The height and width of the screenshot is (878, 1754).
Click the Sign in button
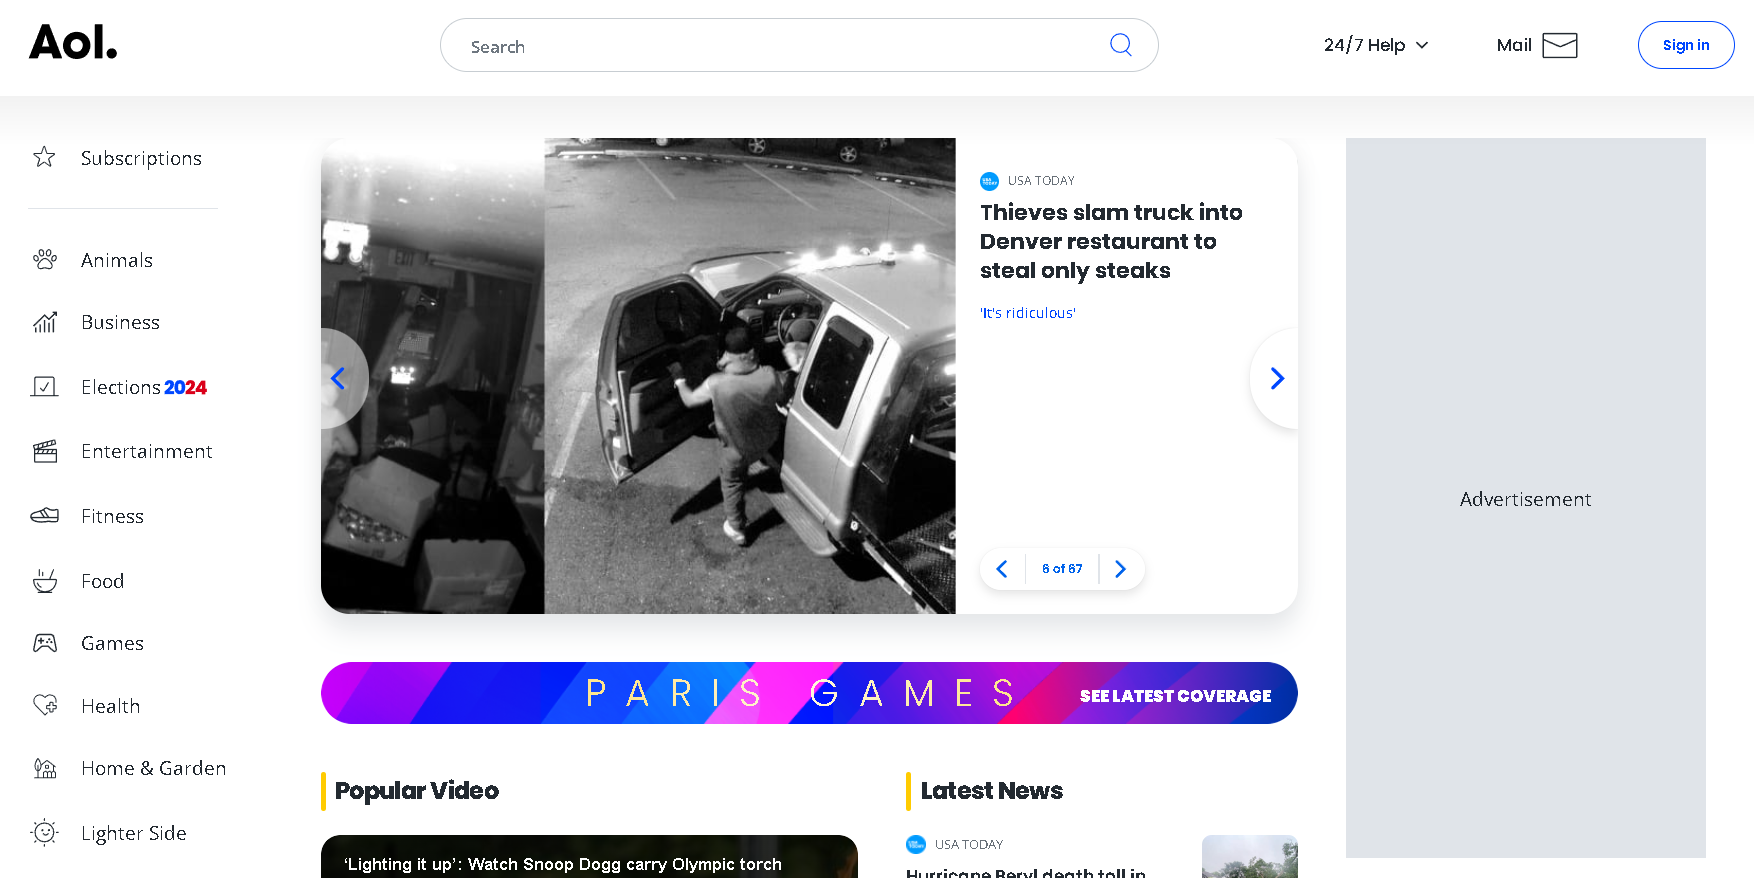pyautogui.click(x=1685, y=45)
